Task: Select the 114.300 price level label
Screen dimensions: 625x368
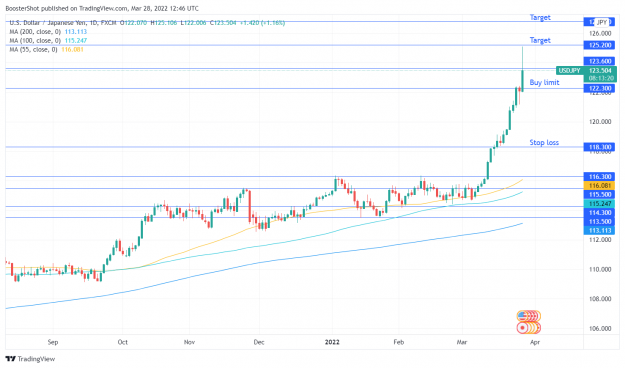Action: [x=600, y=213]
